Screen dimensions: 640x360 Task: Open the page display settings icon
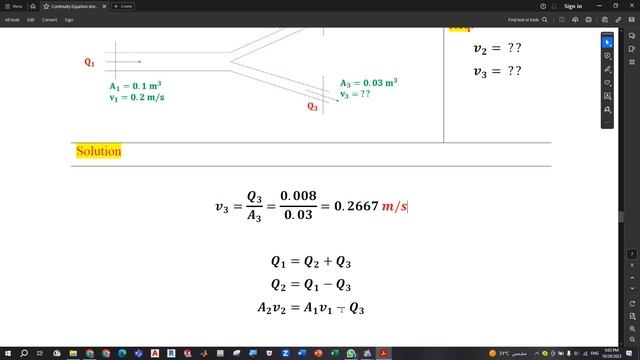(x=632, y=316)
